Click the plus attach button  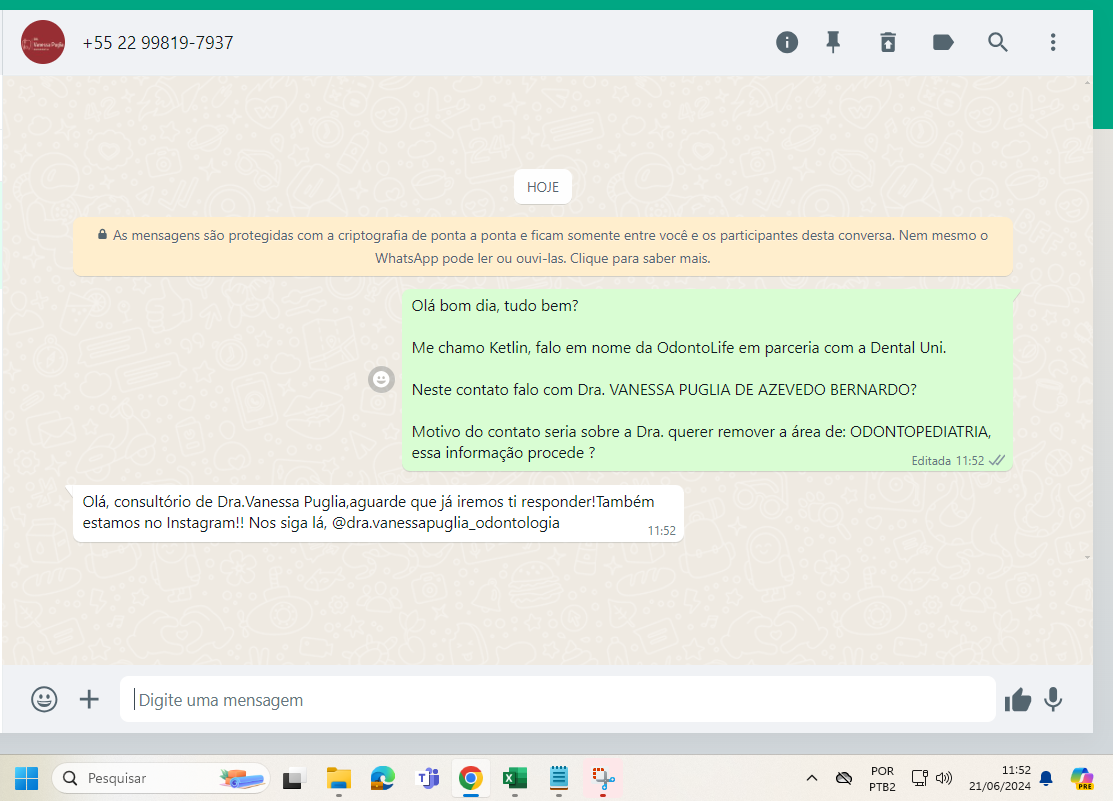89,699
